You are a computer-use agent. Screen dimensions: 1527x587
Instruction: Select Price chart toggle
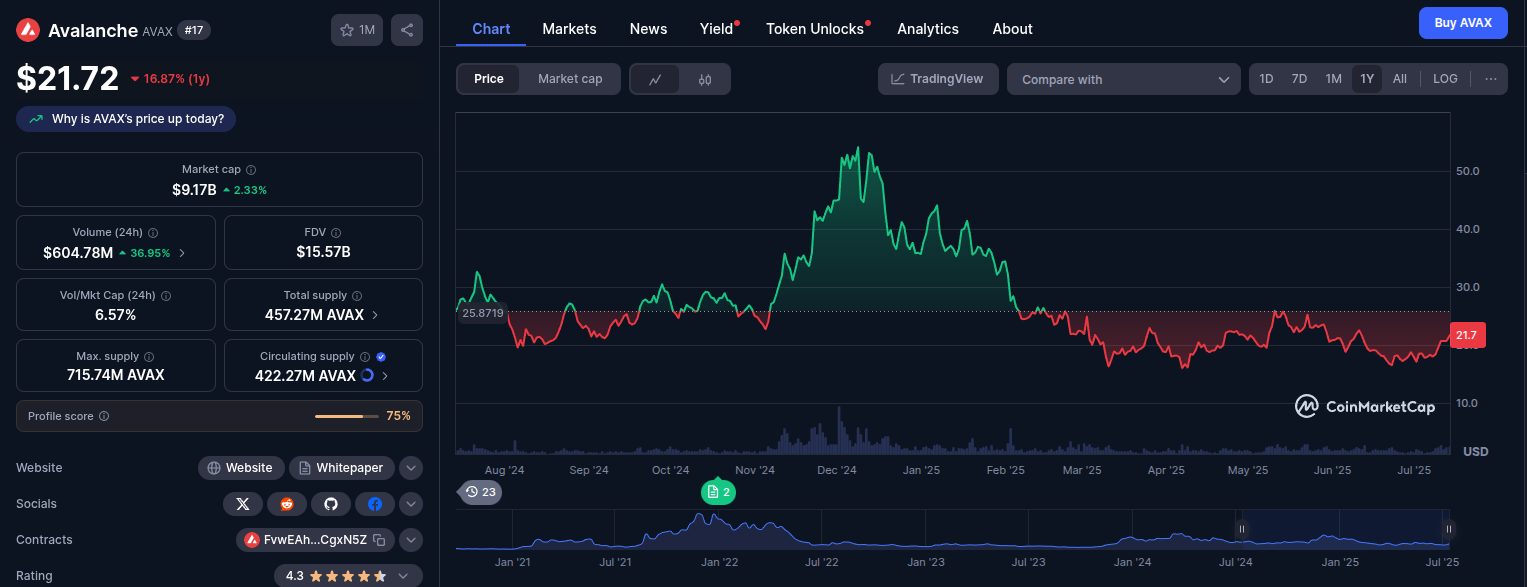(x=489, y=79)
